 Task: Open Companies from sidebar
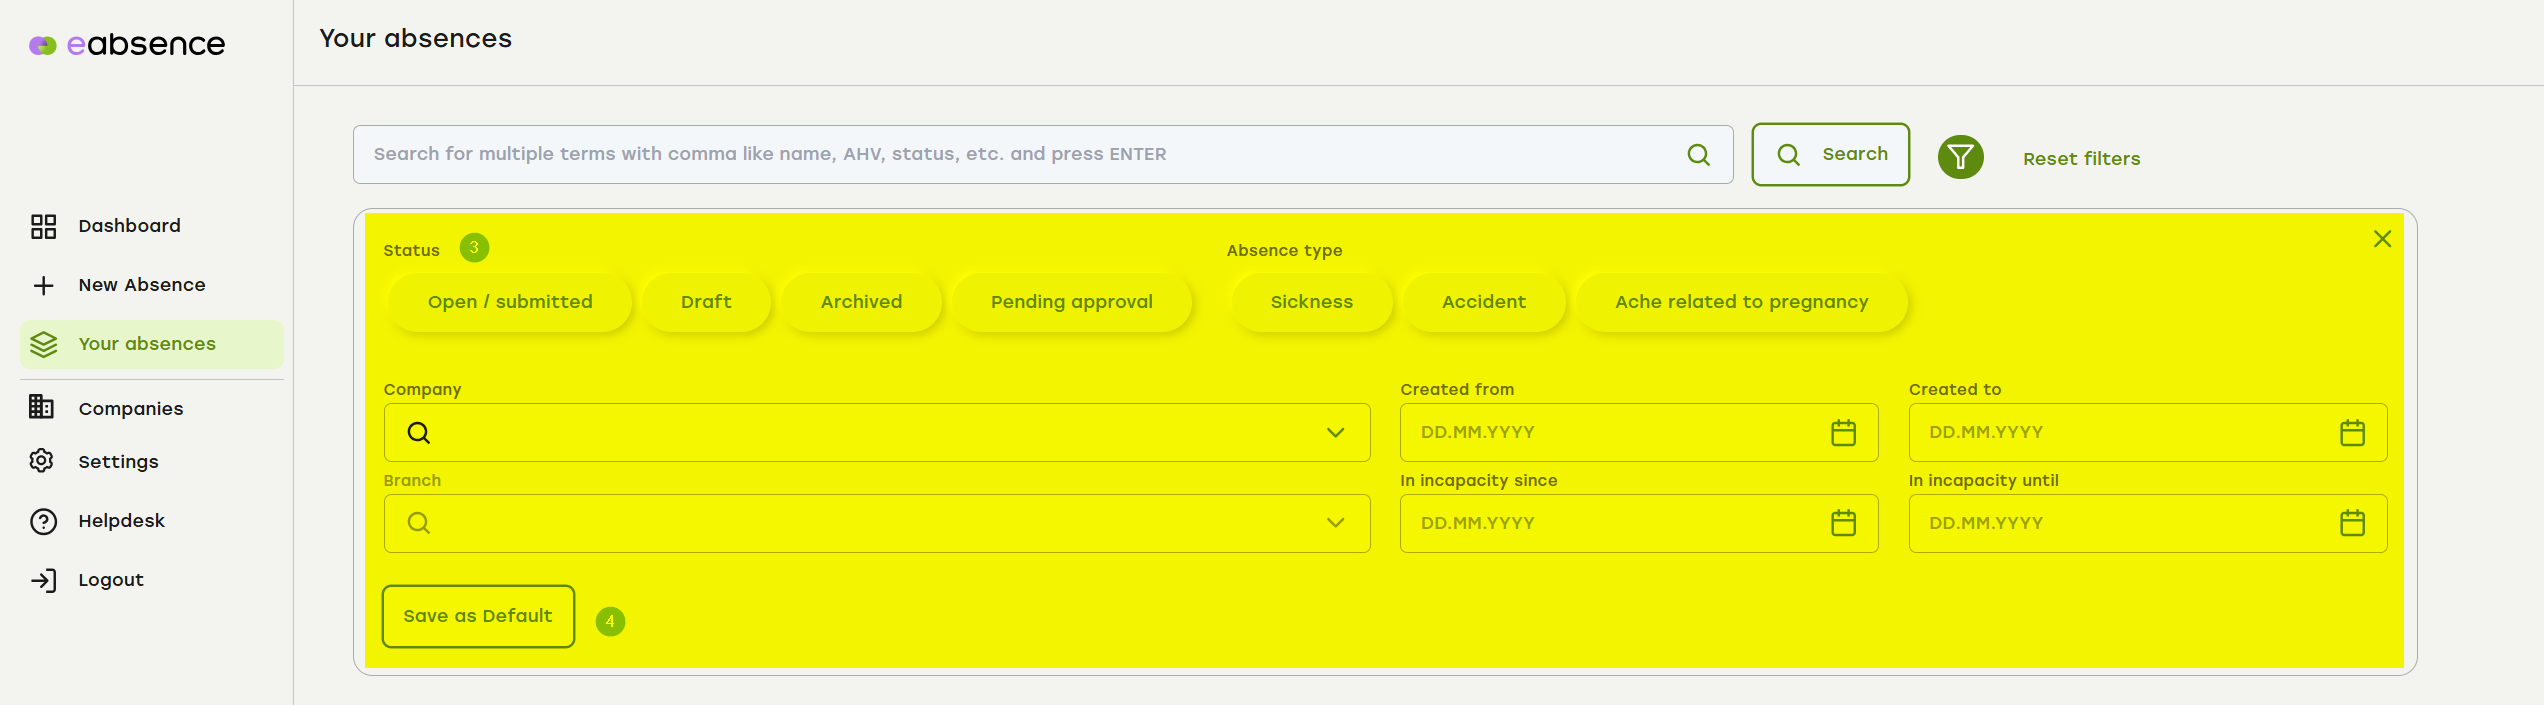(130, 409)
